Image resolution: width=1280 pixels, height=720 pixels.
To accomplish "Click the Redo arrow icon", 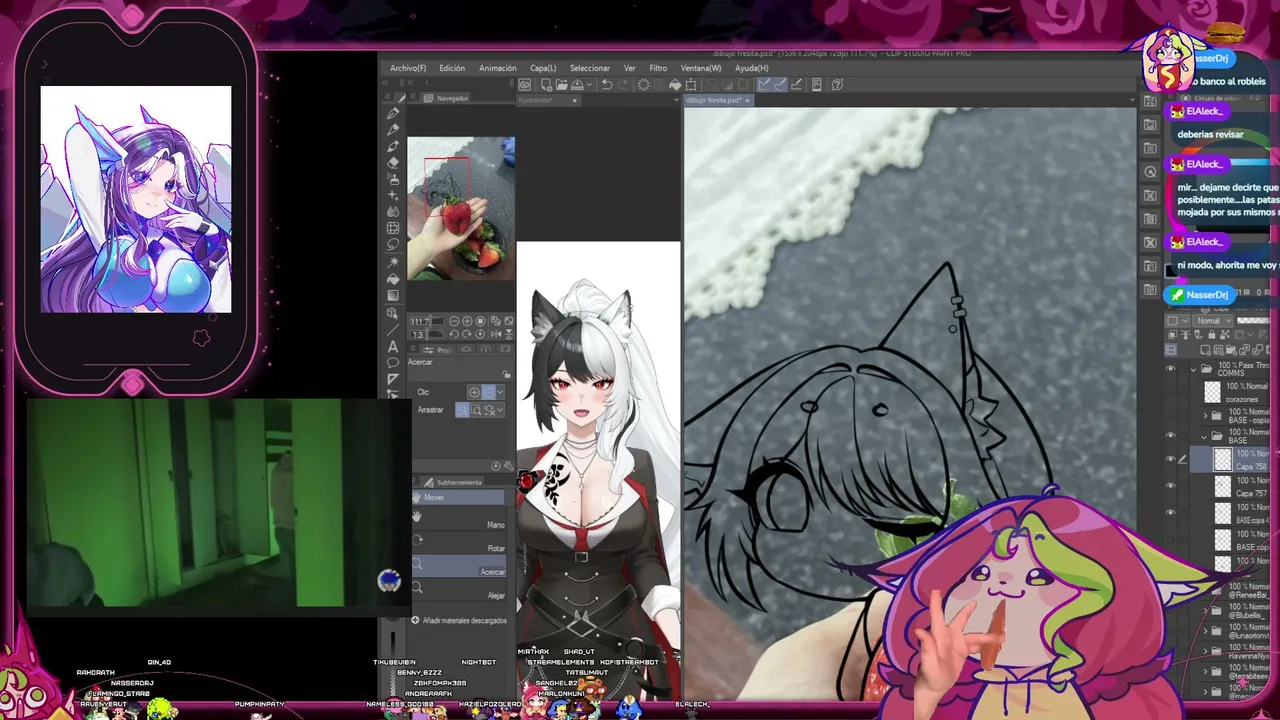I will tap(624, 85).
